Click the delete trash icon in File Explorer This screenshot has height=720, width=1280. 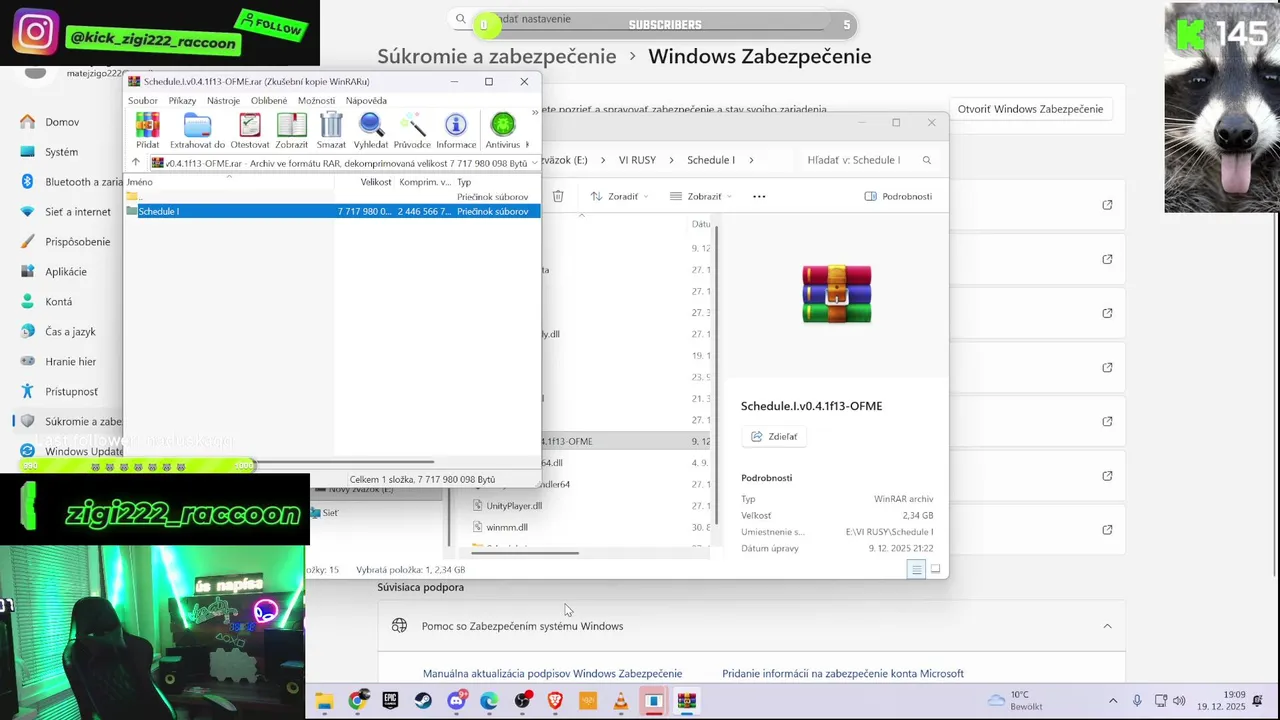pyautogui.click(x=558, y=196)
